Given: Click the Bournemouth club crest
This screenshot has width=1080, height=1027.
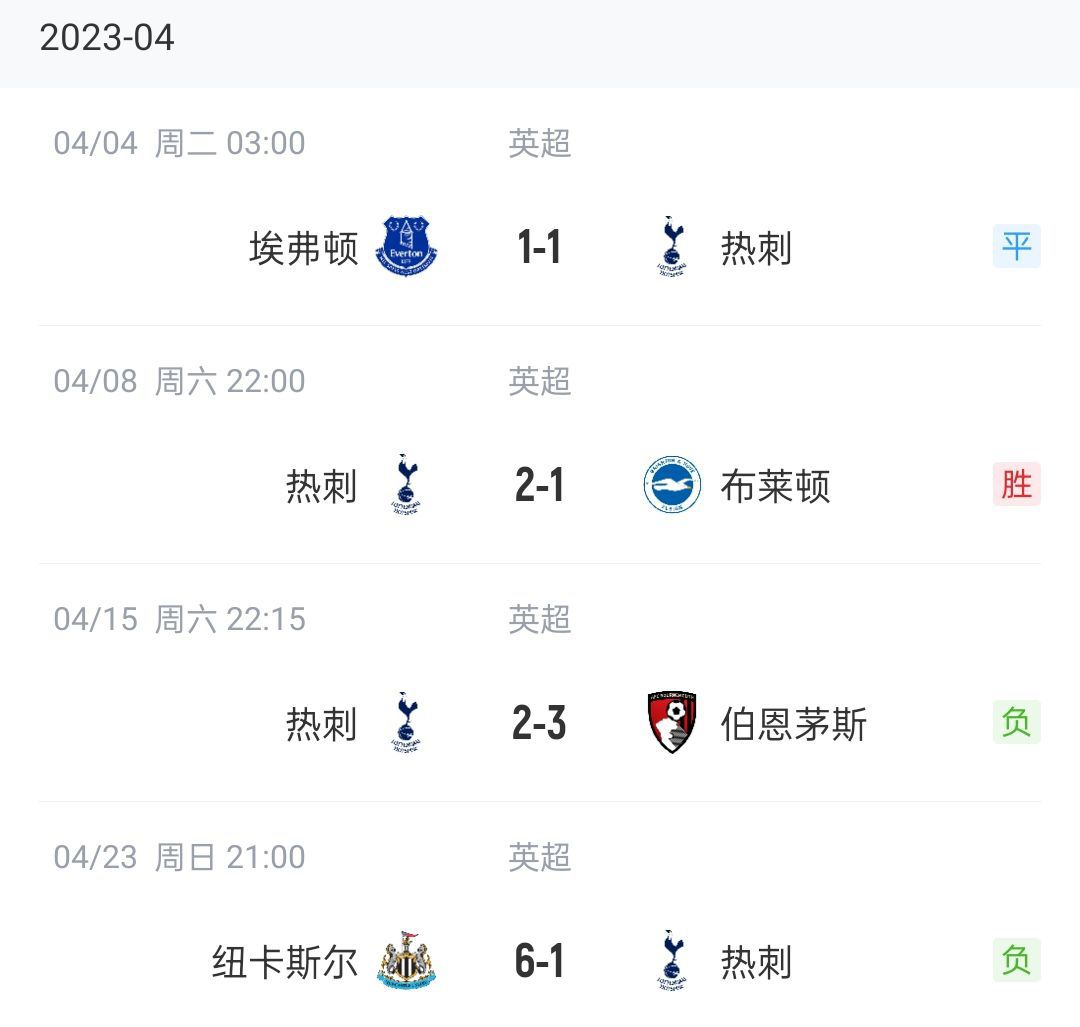Looking at the screenshot, I should pyautogui.click(x=672, y=723).
